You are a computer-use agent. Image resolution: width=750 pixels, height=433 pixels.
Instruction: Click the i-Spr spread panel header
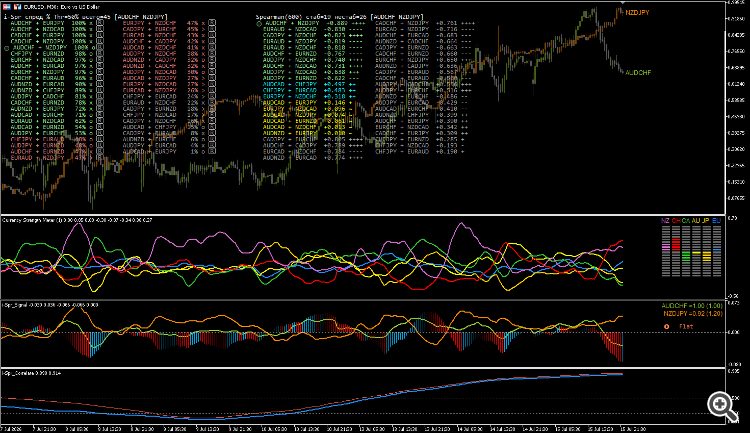pyautogui.click(x=85, y=17)
